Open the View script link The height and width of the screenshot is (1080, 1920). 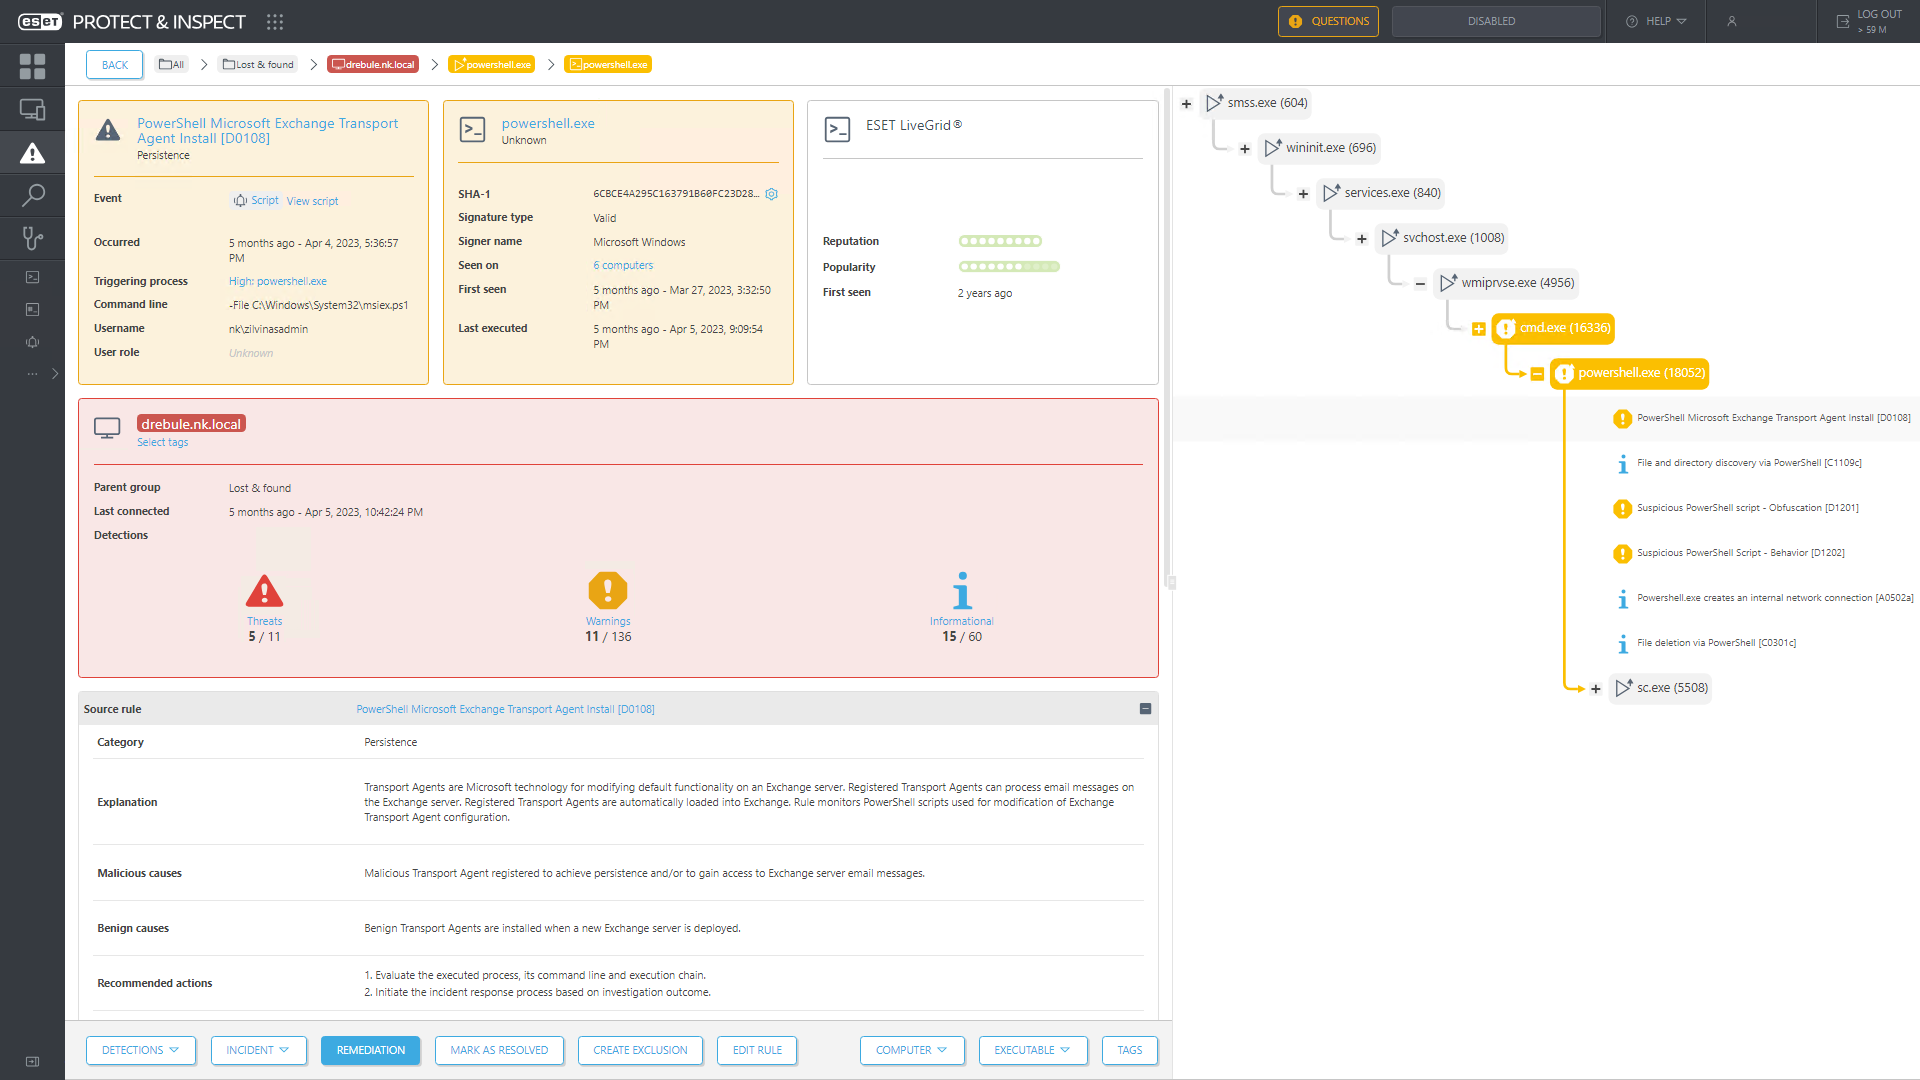coord(312,201)
